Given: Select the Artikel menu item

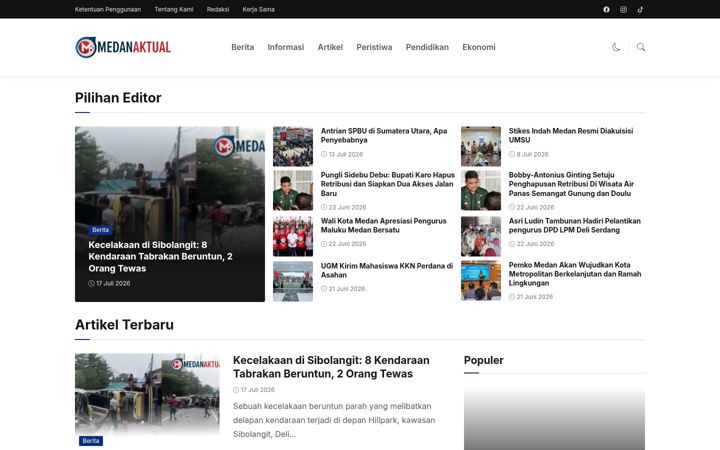Looking at the screenshot, I should click(330, 47).
